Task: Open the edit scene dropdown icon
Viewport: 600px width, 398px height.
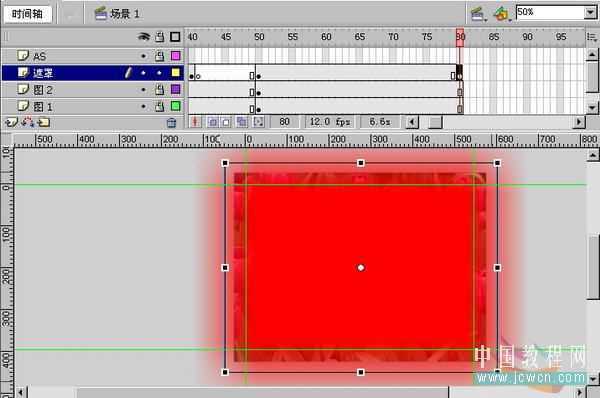Action: [x=478, y=14]
